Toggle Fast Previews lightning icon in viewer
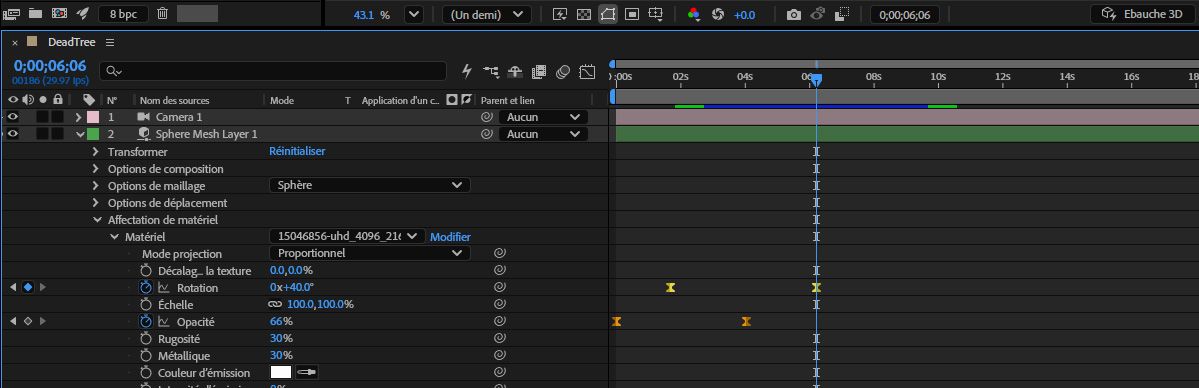The width and height of the screenshot is (1199, 388). 560,15
